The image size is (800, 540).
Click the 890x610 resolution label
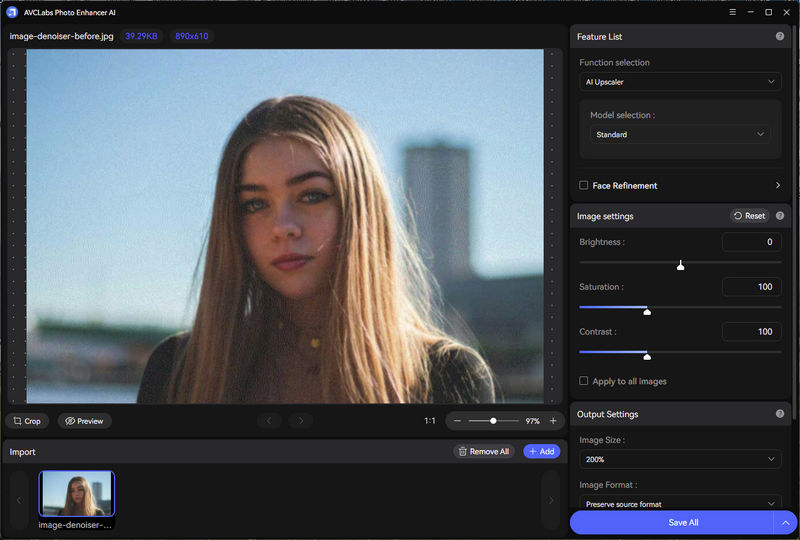coord(192,36)
